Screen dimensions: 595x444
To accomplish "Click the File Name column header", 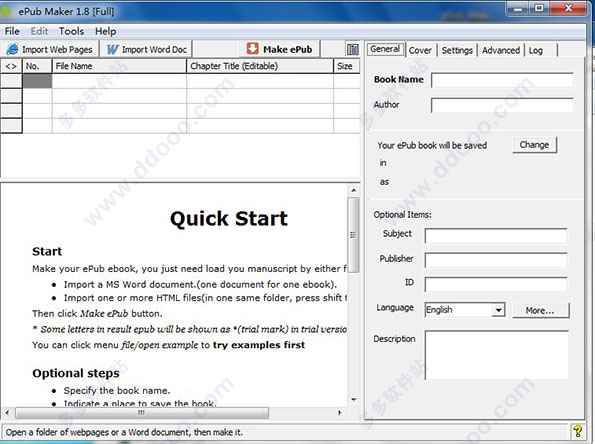I will click(119, 66).
